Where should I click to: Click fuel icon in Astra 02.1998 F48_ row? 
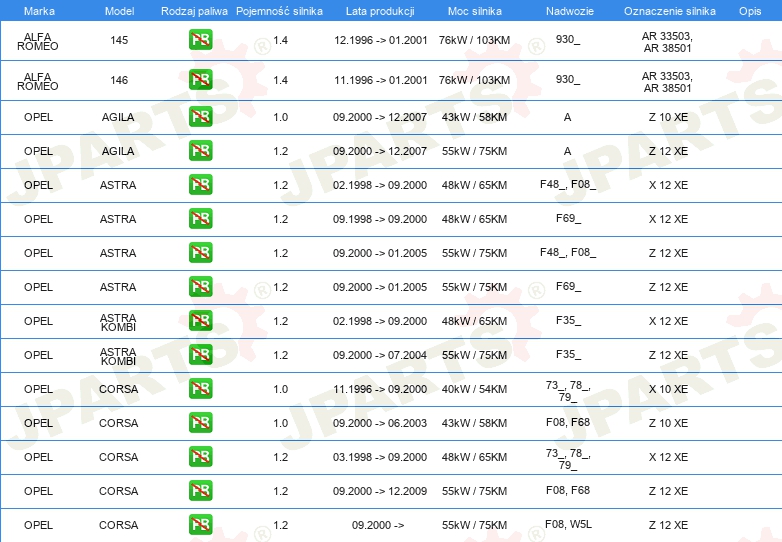[200, 185]
